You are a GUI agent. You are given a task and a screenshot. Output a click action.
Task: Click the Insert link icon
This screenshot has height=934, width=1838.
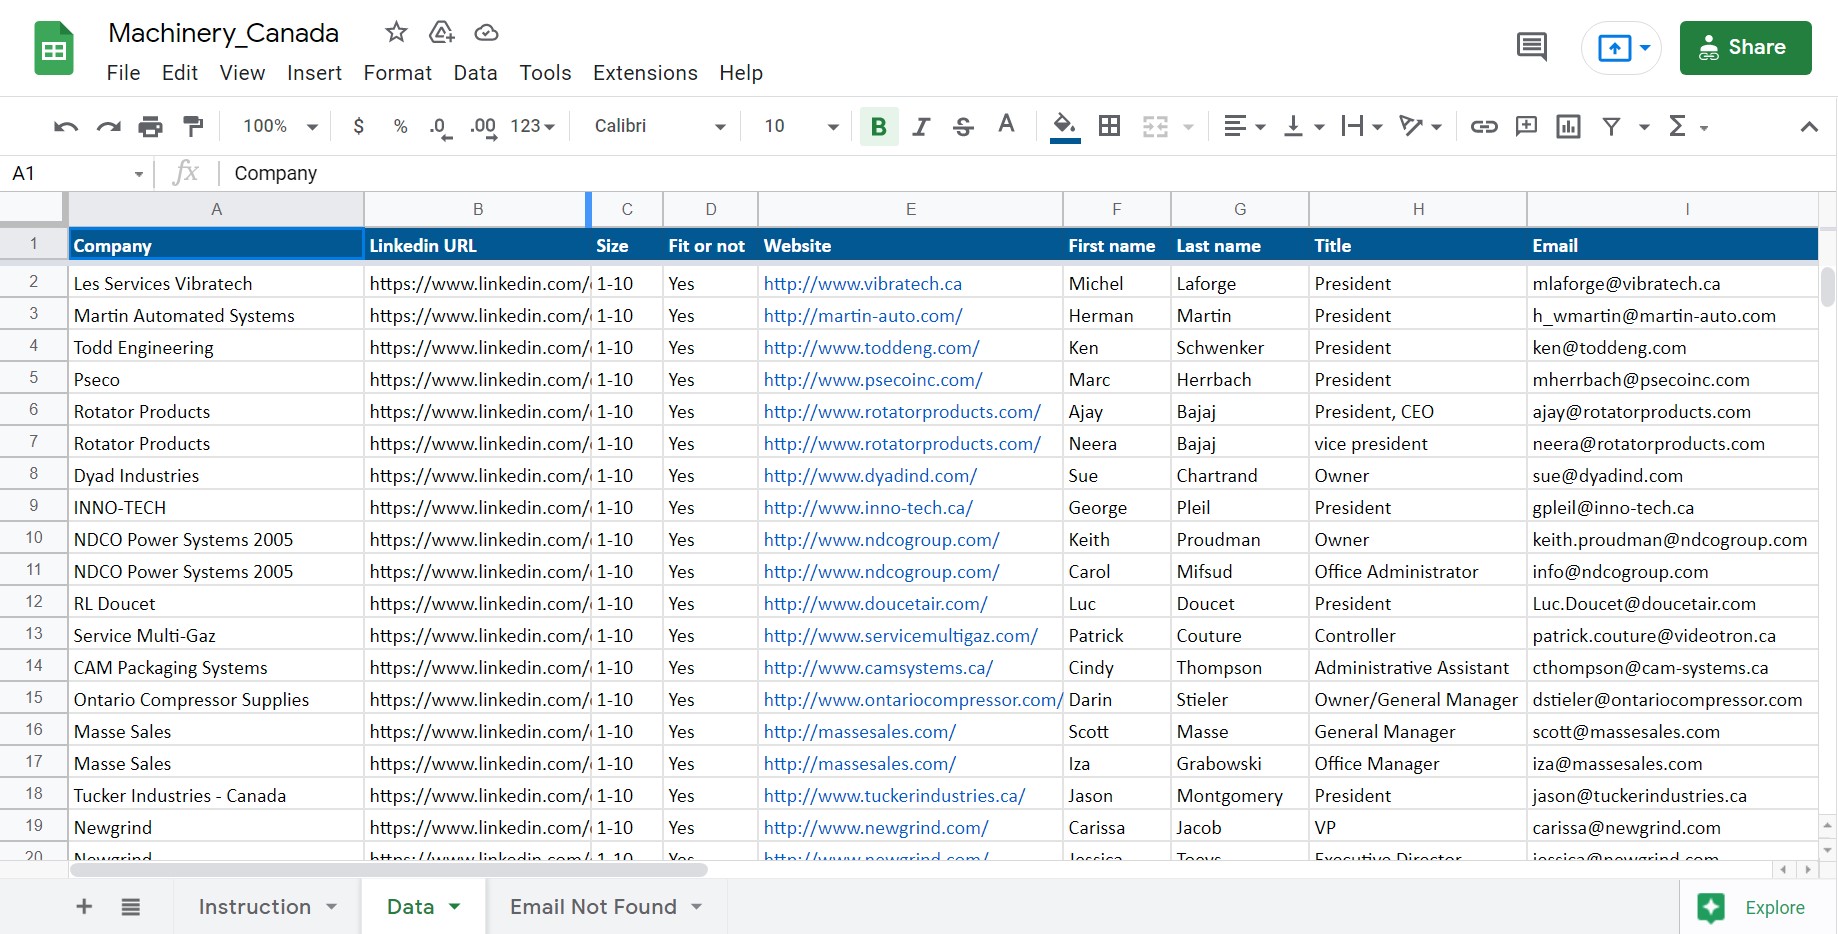coord(1484,126)
